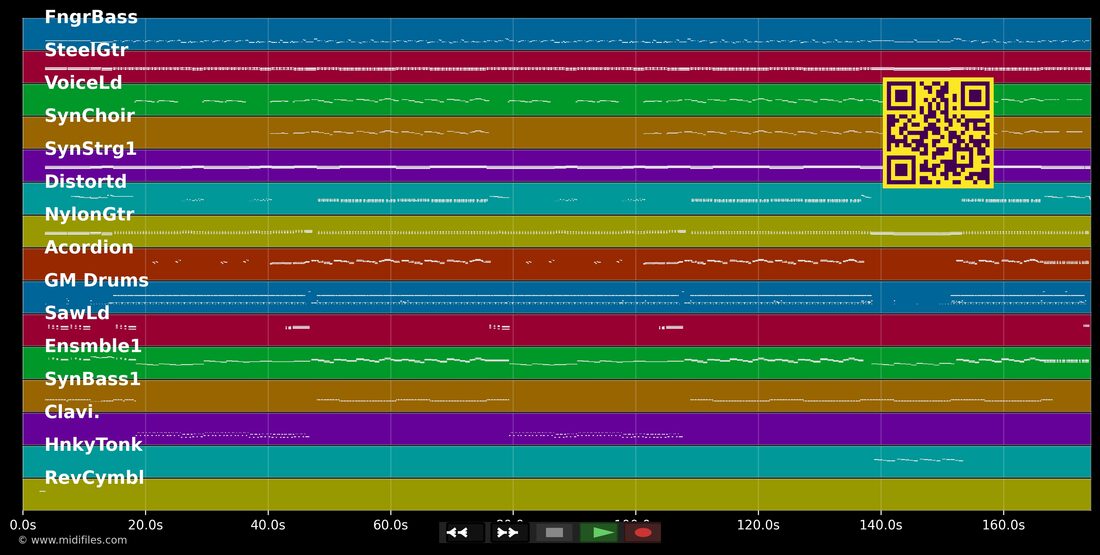This screenshot has height=555, width=1100.
Task: Select the SynStrg1 track label
Action: [x=90, y=149]
